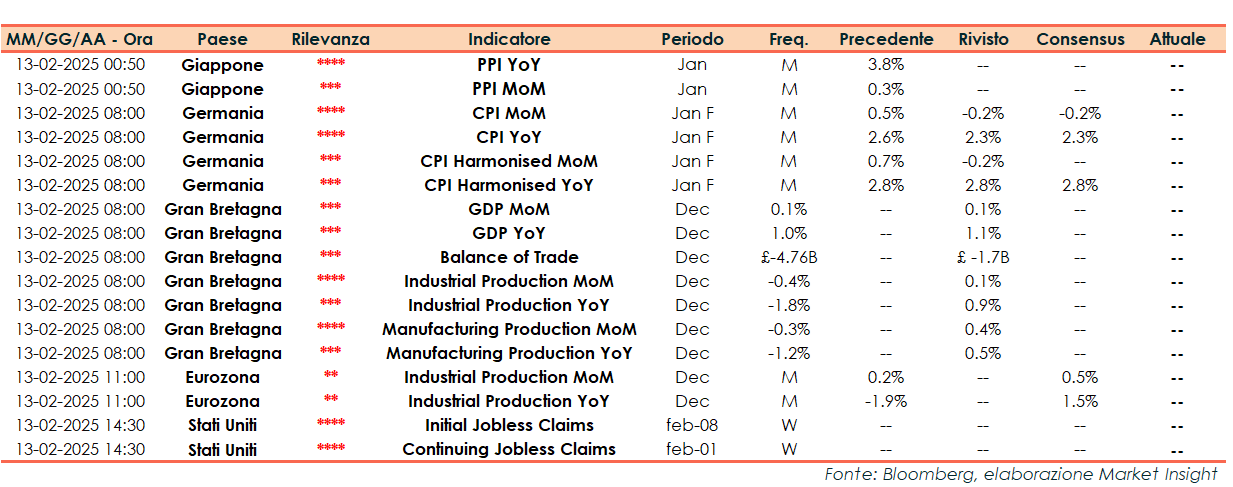This screenshot has width=1233, height=487.
Task: Click the MM/GG/AA - Ora header
Action: coord(81,40)
